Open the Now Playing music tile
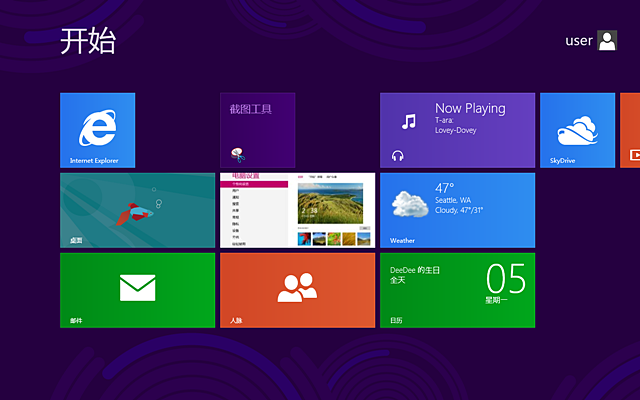The image size is (640, 400). [458, 130]
